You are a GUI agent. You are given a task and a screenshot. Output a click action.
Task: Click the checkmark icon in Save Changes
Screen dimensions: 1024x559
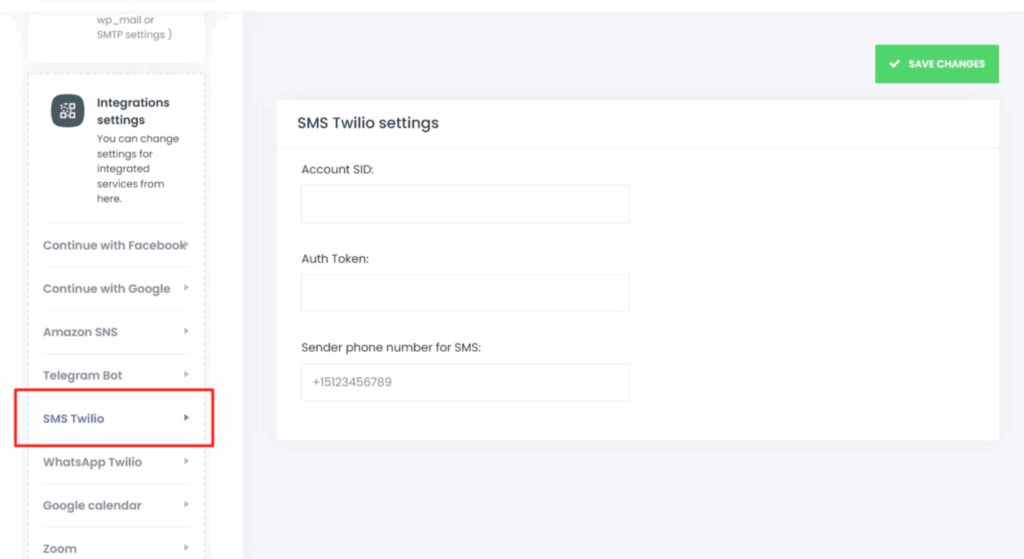(x=895, y=64)
